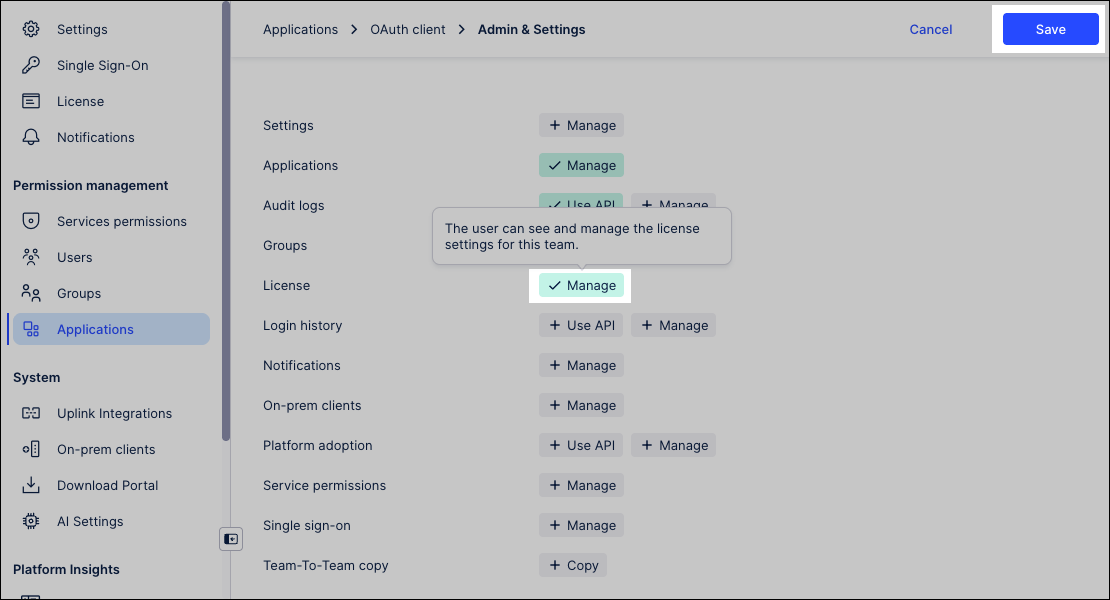1110x600 pixels.
Task: Toggle Use API for Login history
Action: (581, 325)
